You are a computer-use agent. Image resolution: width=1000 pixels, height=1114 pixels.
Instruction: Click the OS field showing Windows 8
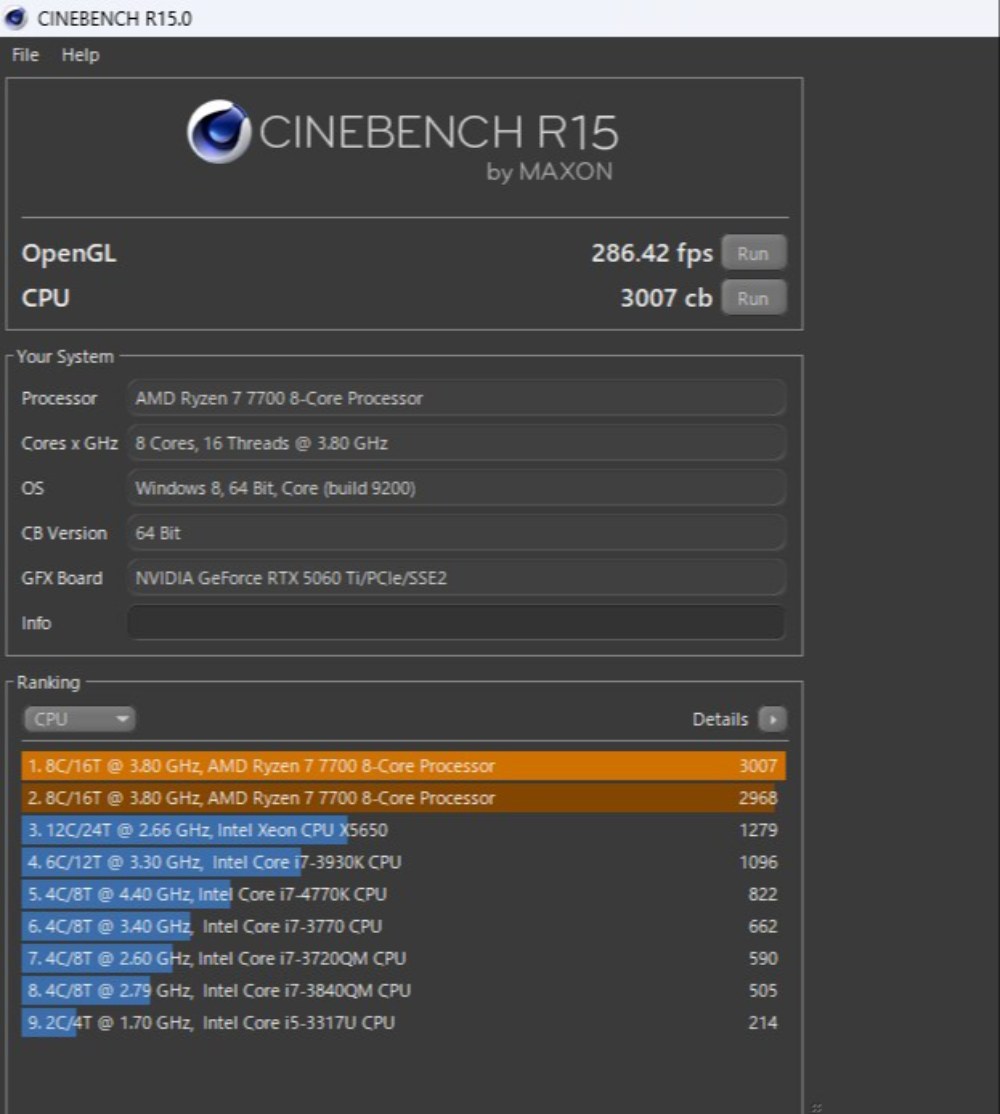point(457,488)
